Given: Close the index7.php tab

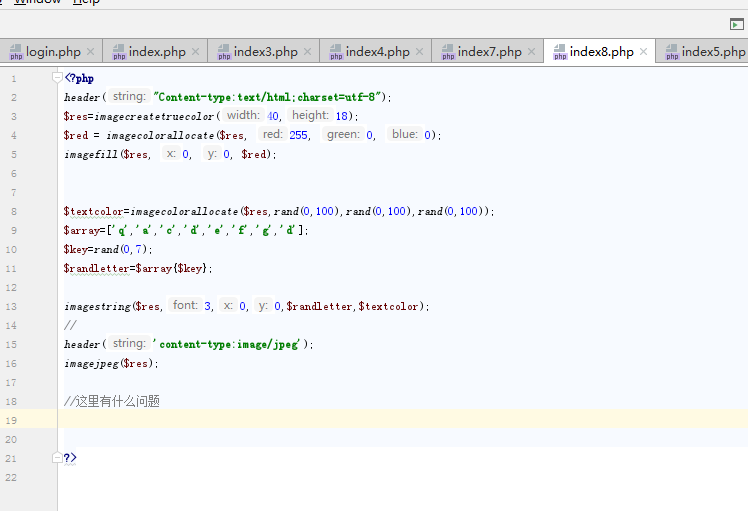Looking at the screenshot, I should click(x=531, y=52).
